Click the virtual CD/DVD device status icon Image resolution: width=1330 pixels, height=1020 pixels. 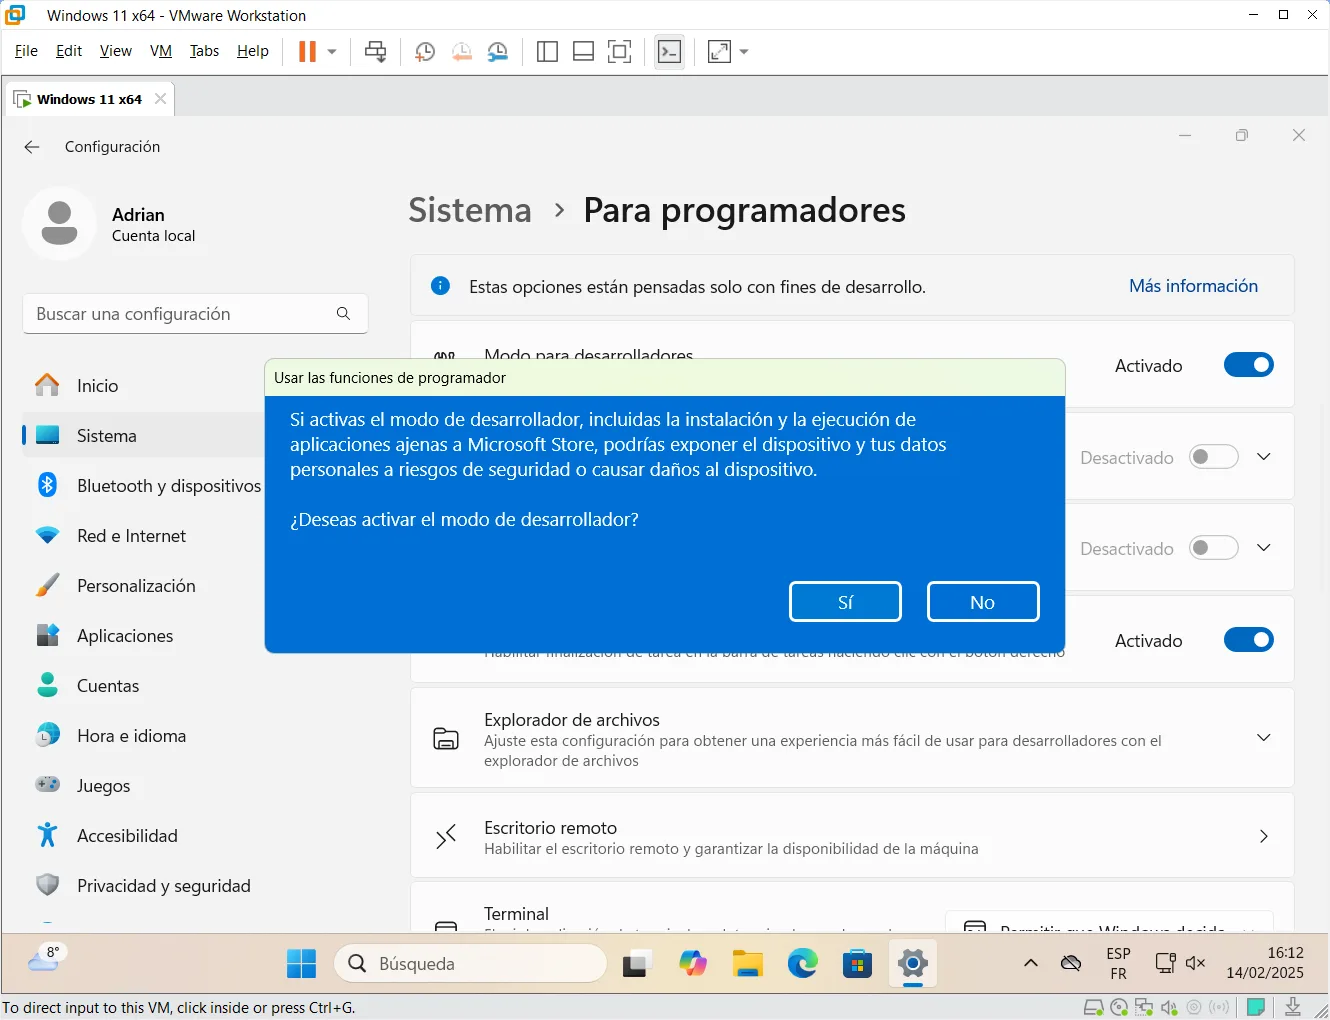pyautogui.click(x=1119, y=1008)
